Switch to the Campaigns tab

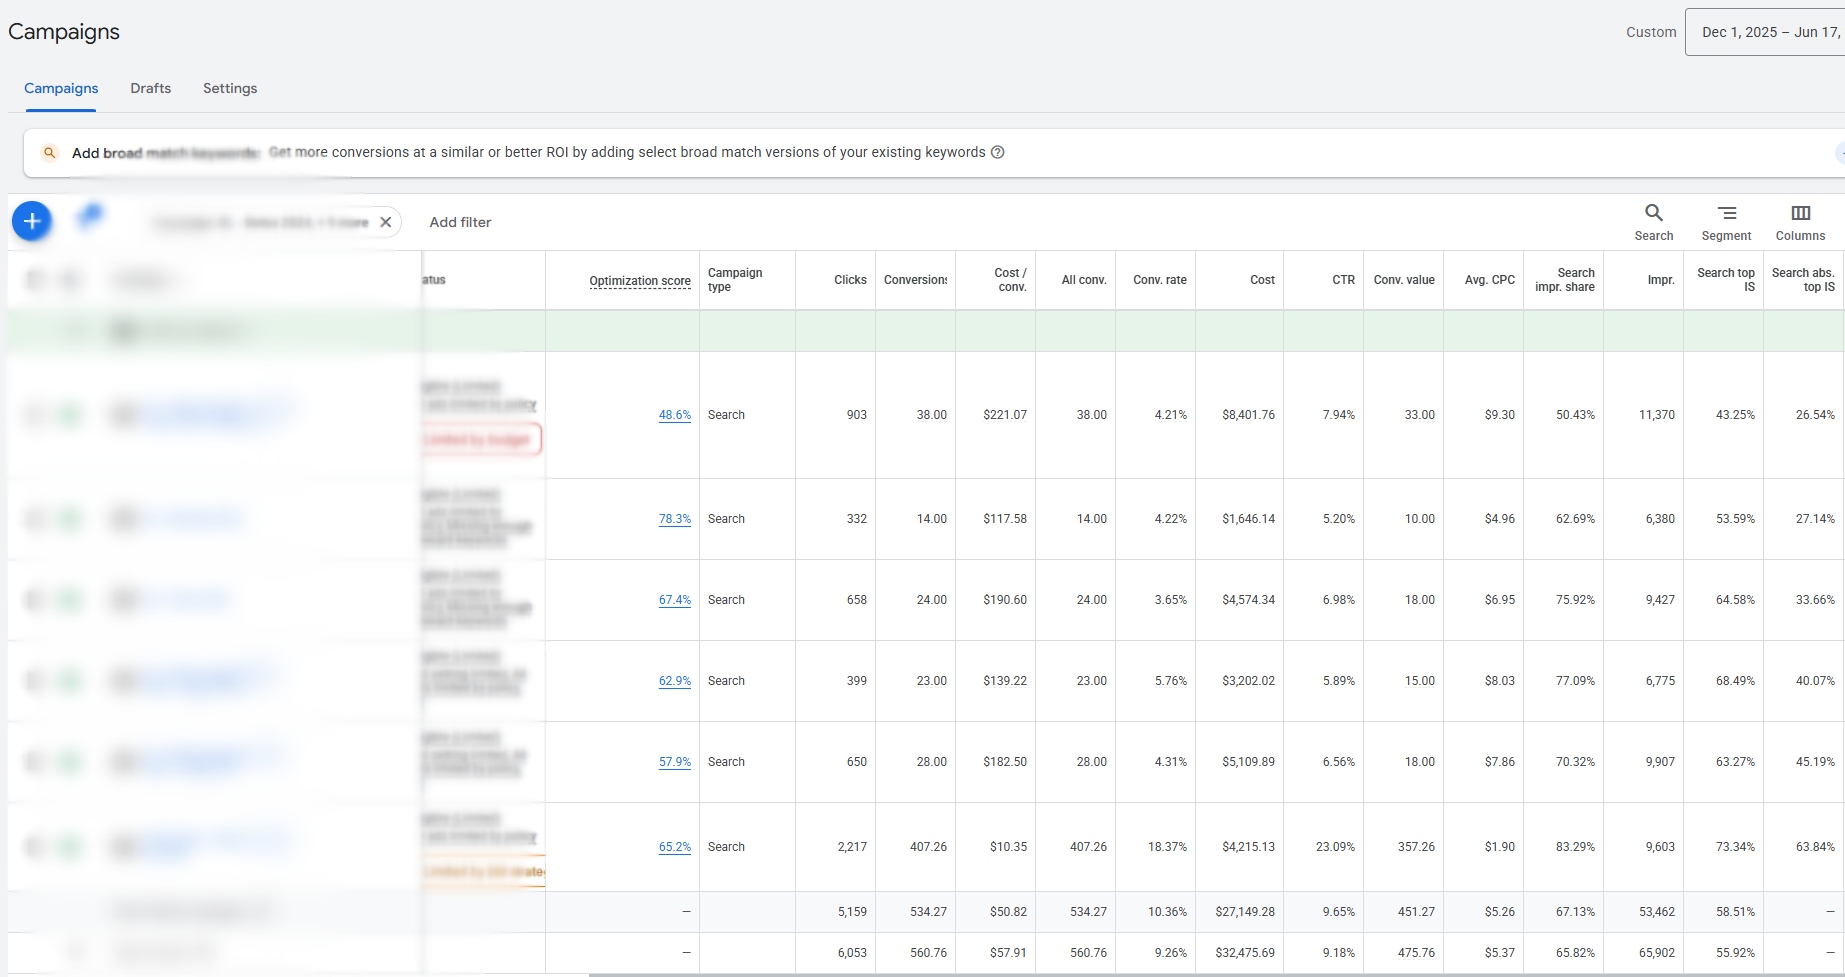tap(61, 88)
